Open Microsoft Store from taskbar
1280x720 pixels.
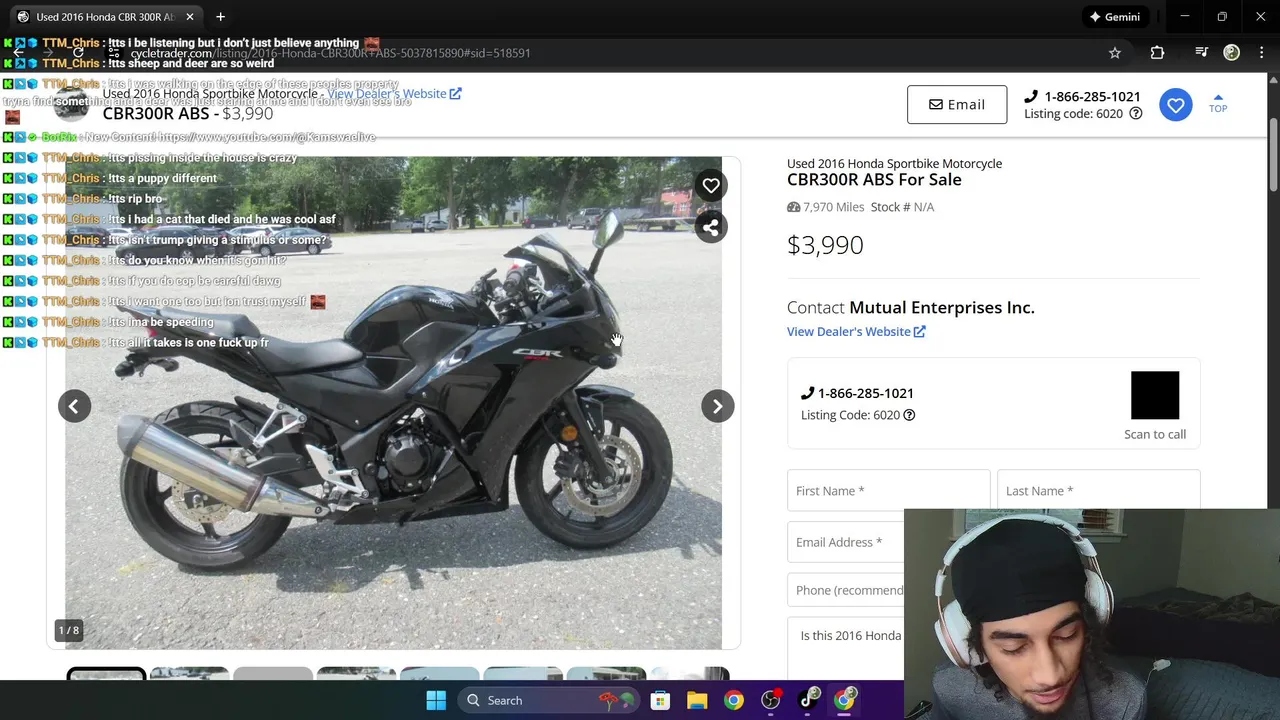coord(660,700)
